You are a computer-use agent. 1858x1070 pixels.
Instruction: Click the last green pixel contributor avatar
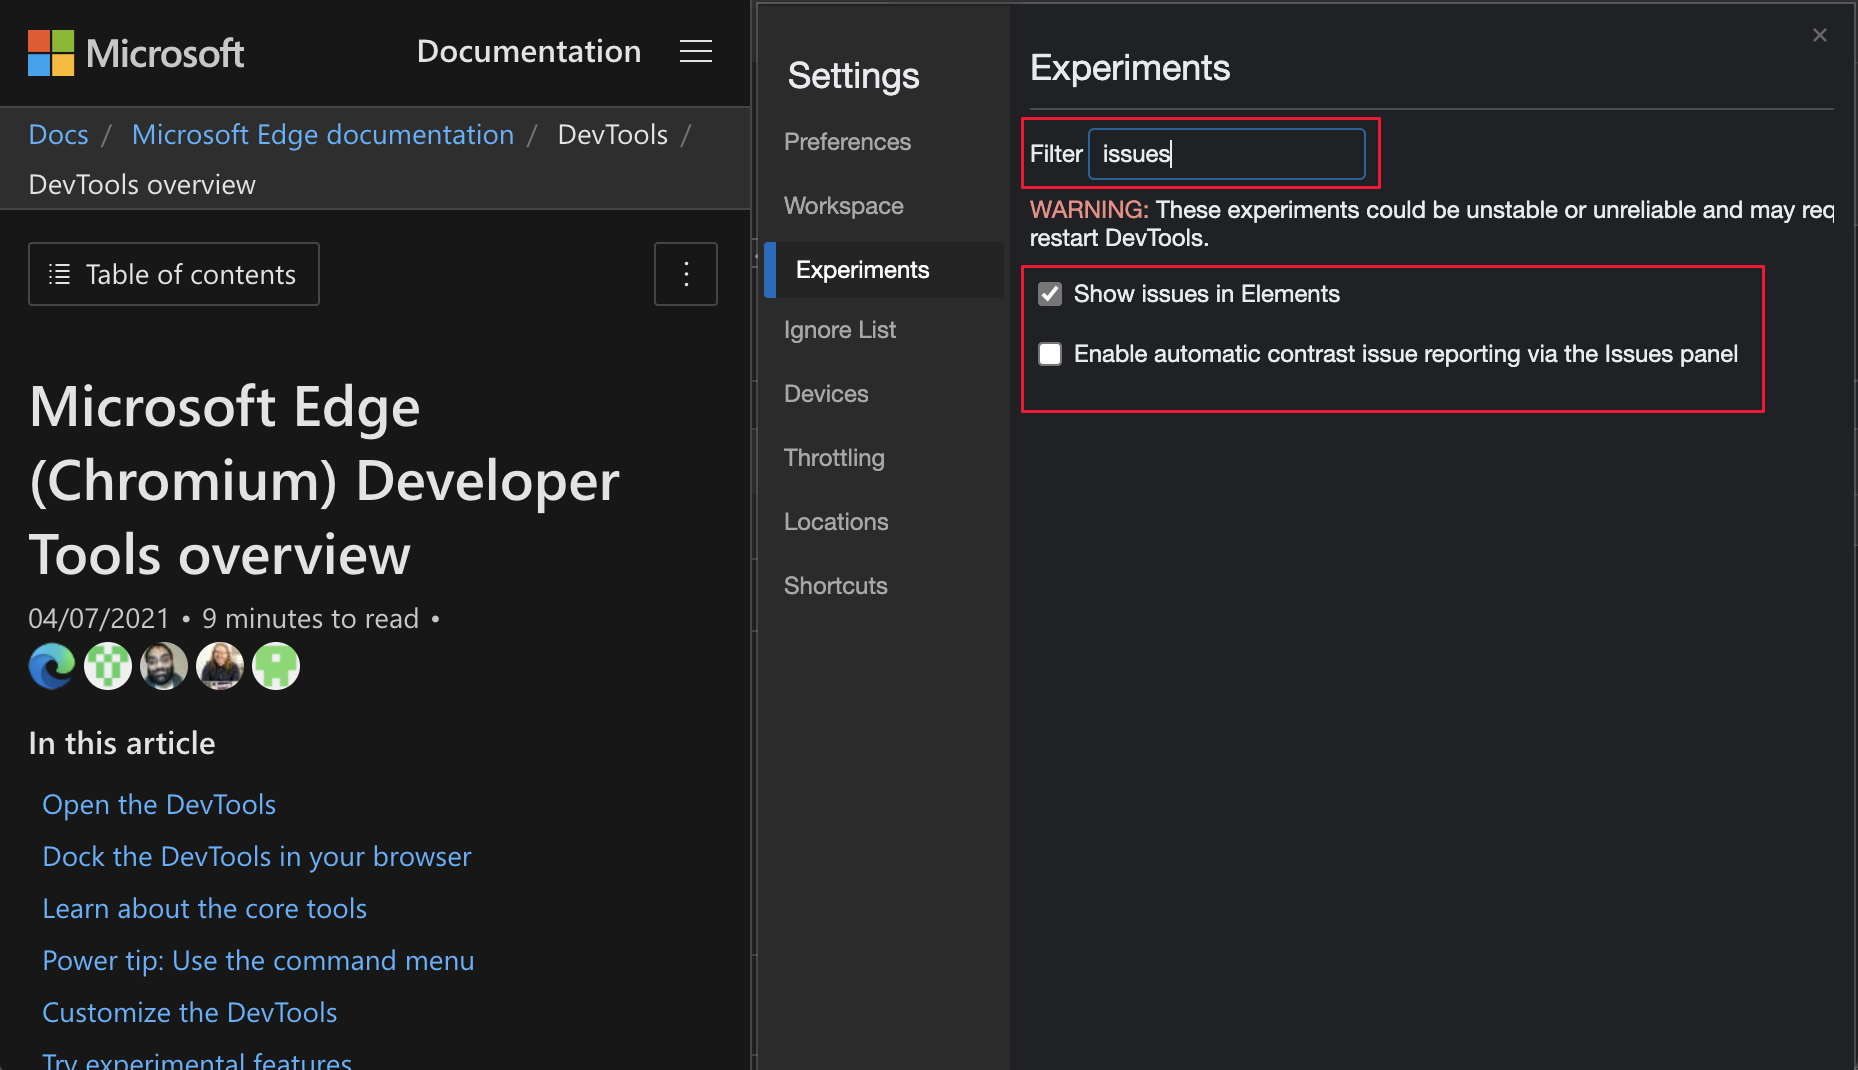[x=276, y=666]
